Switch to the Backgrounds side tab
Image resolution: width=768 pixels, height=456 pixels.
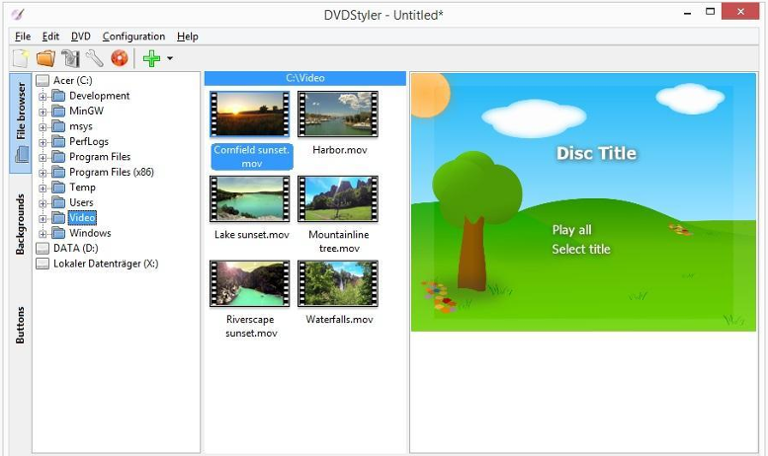click(20, 224)
